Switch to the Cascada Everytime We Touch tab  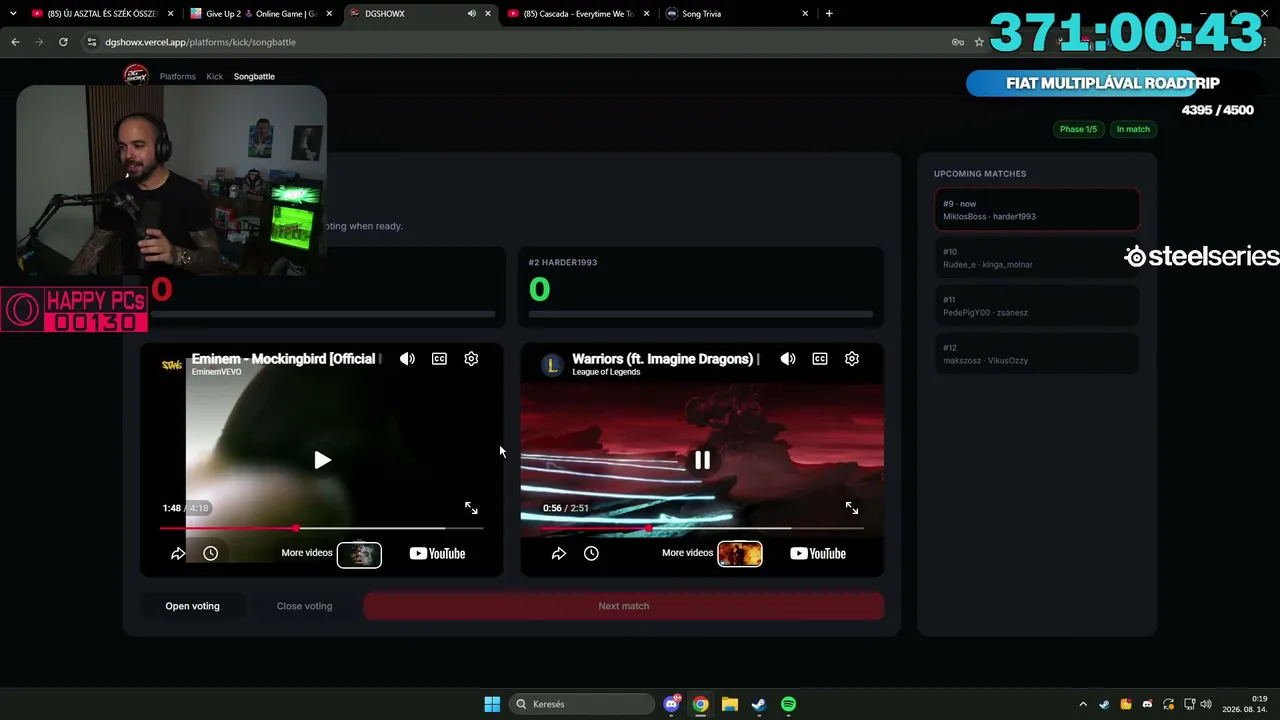[x=578, y=14]
